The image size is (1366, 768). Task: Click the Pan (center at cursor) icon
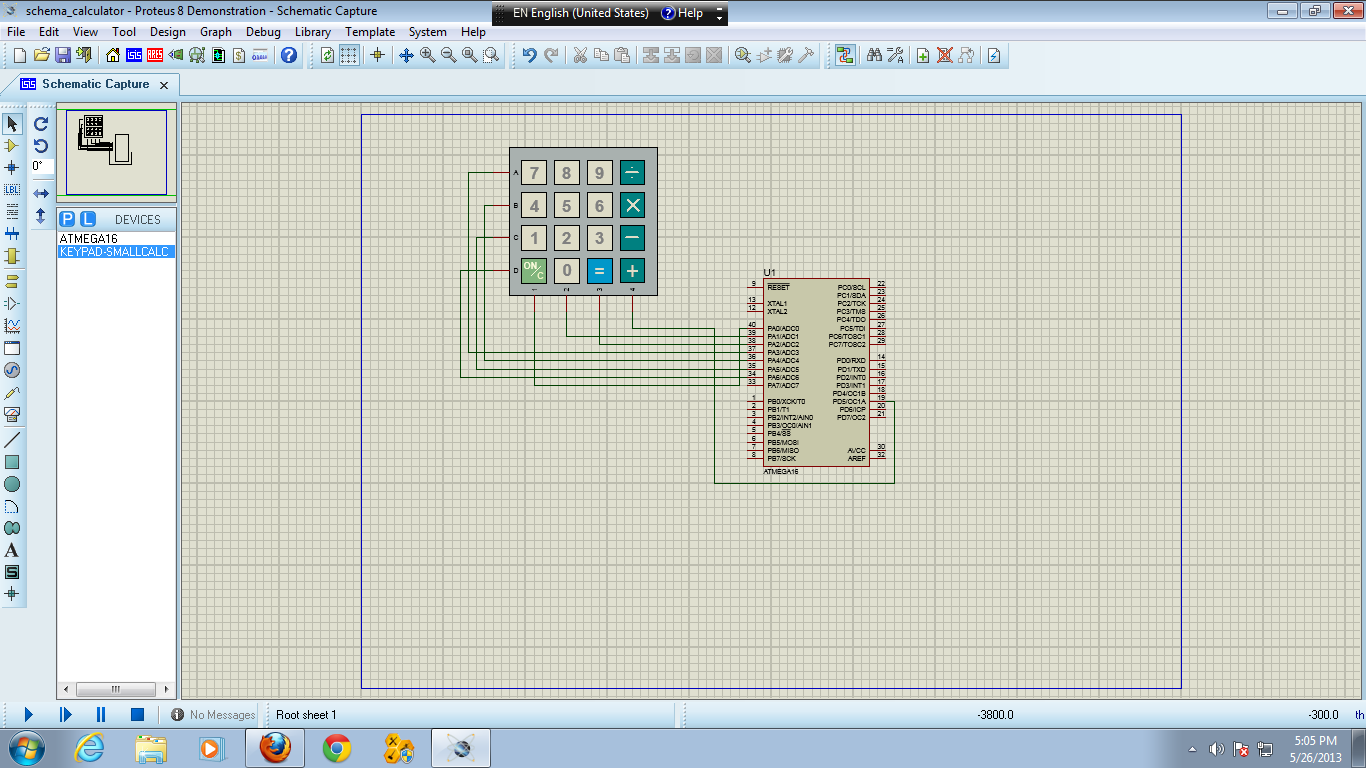click(x=406, y=55)
